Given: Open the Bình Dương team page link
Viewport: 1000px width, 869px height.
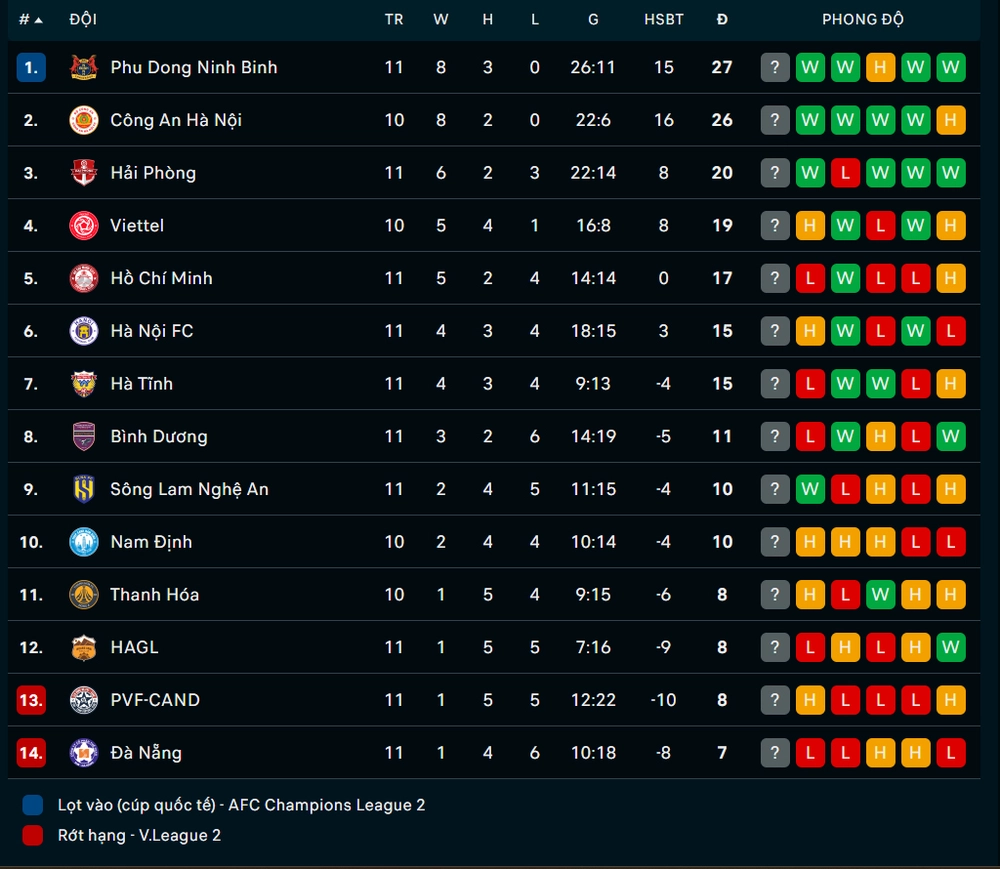Looking at the screenshot, I should [x=159, y=436].
